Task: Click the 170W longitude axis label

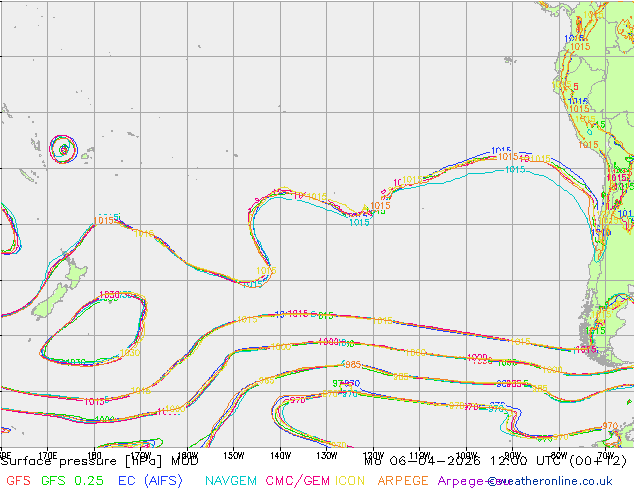Action: tap(141, 456)
